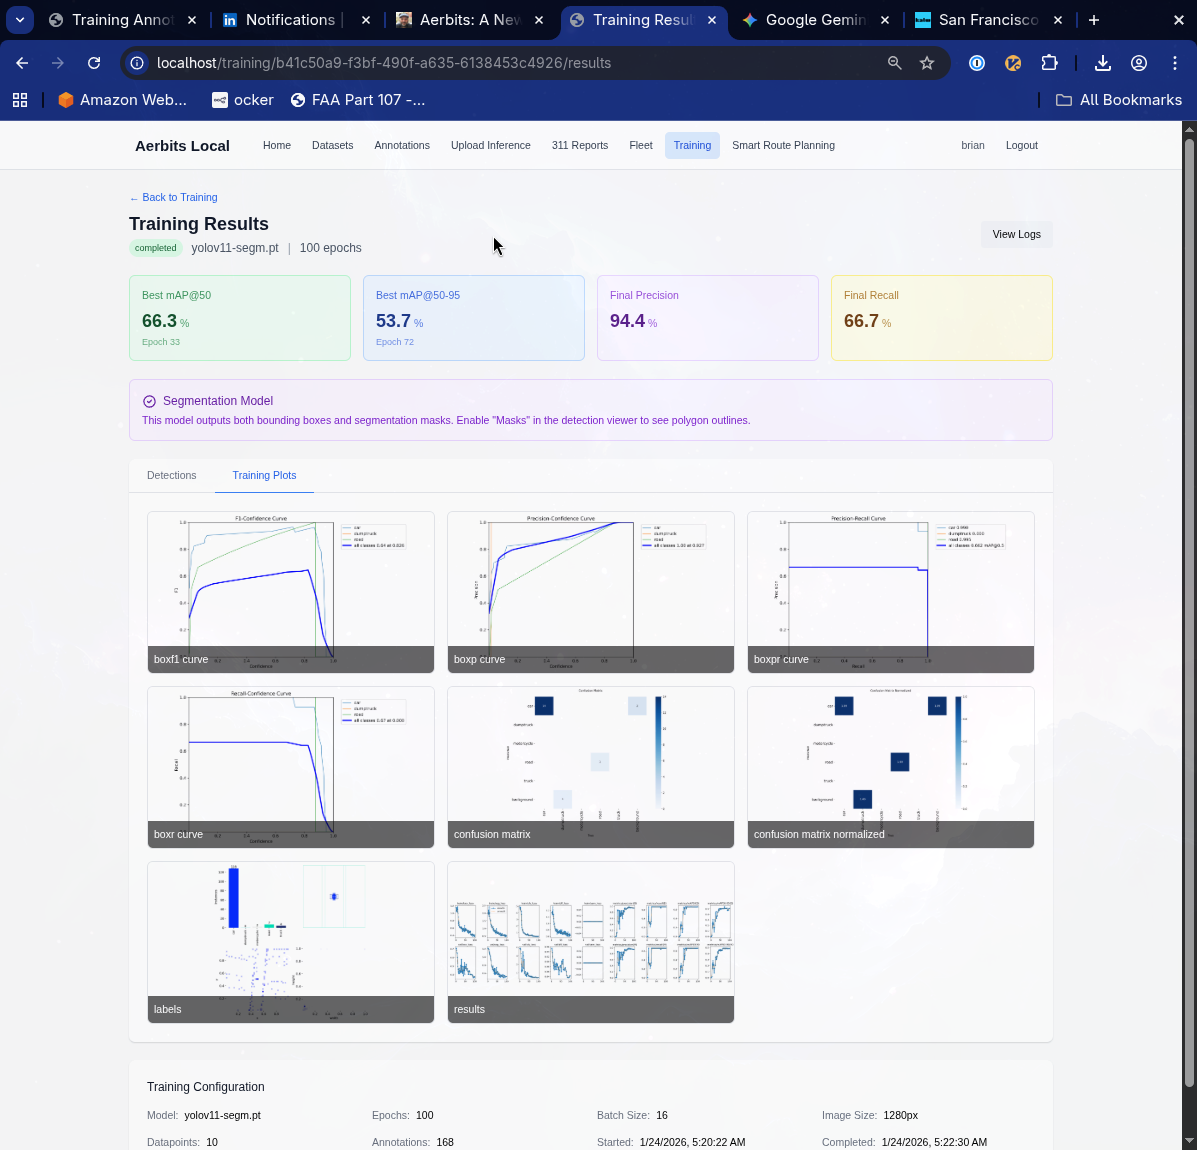Expand the All Bookmarks folder

pos(1118,99)
